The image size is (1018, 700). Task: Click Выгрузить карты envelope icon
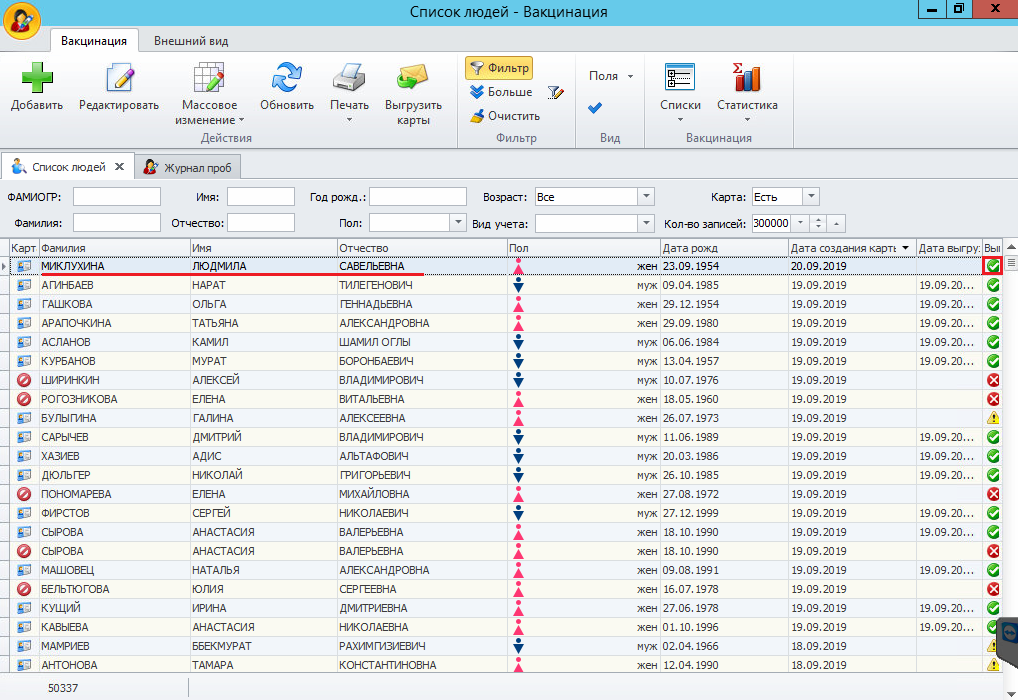412,78
